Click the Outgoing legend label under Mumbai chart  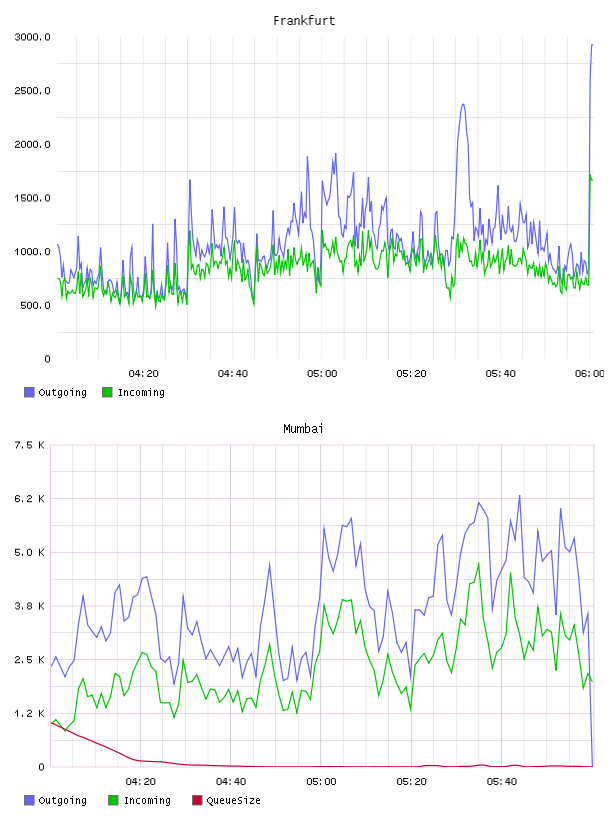[62, 800]
